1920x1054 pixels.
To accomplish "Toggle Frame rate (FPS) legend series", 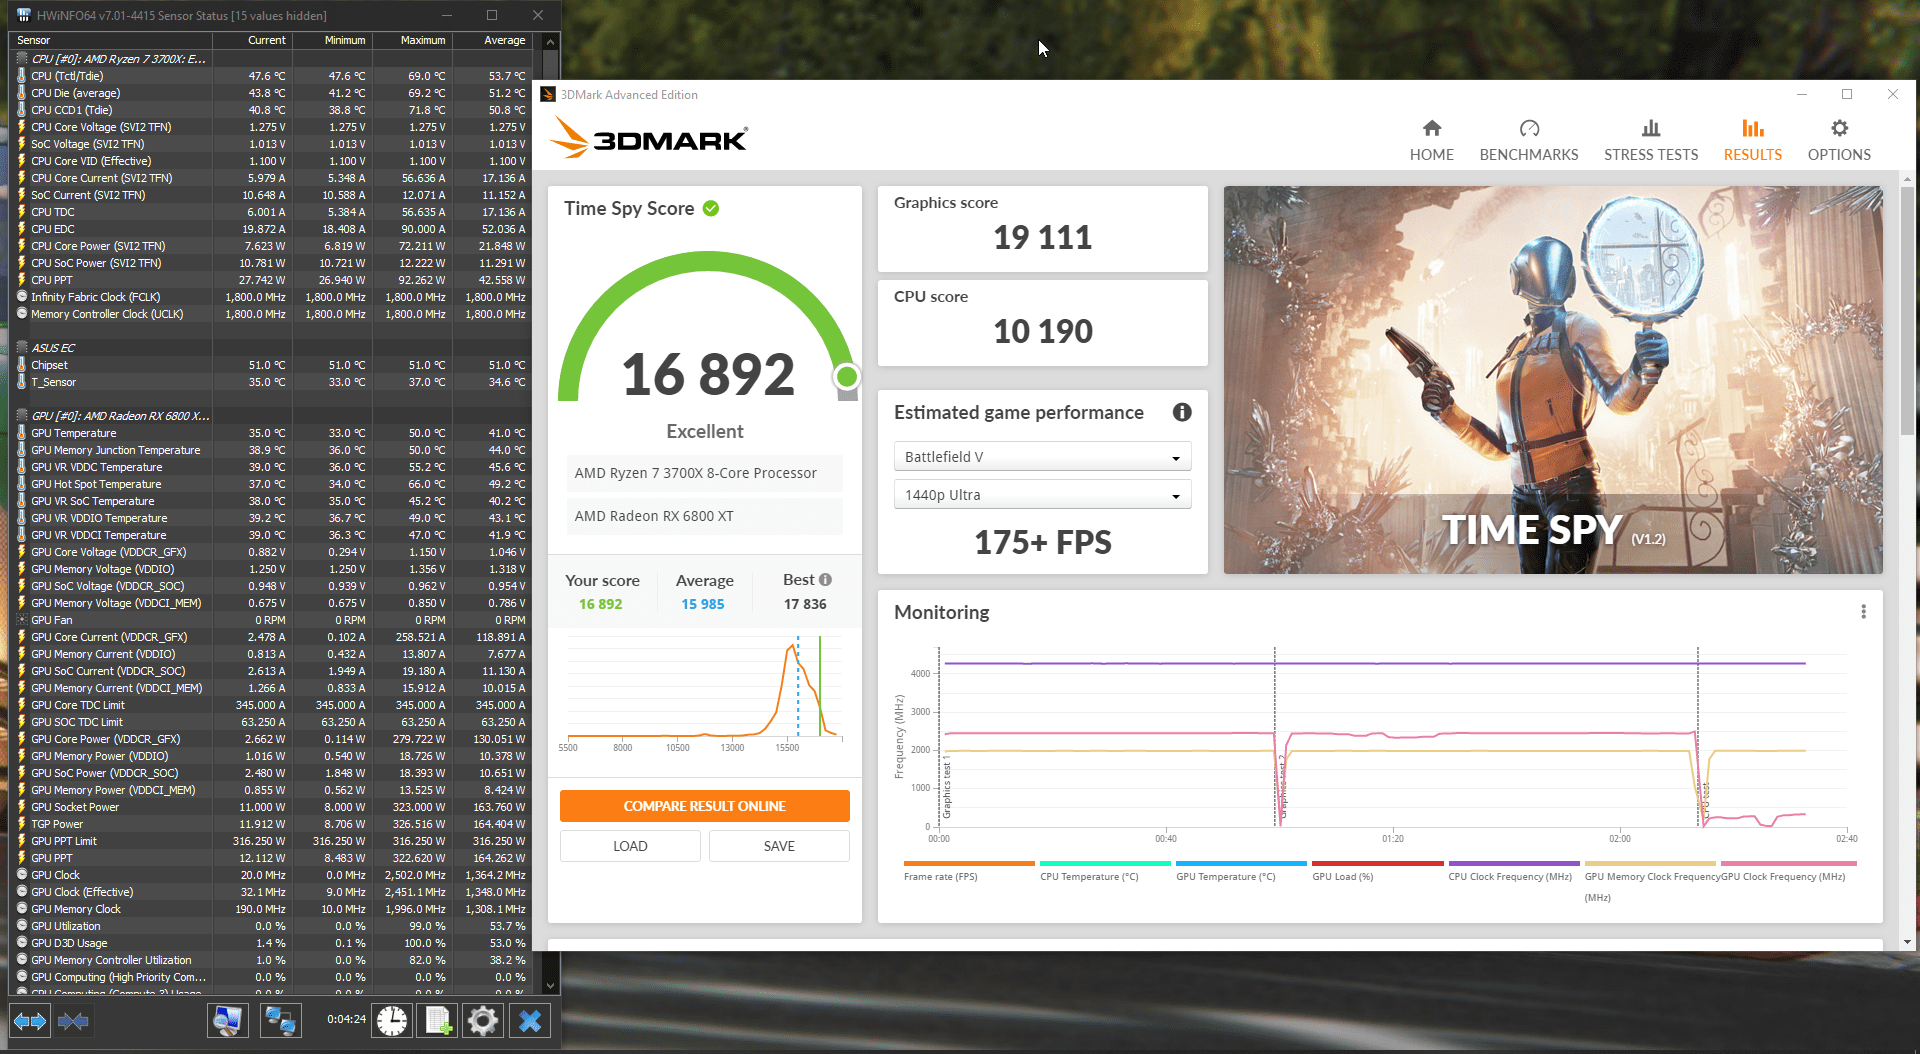I will pos(968,870).
